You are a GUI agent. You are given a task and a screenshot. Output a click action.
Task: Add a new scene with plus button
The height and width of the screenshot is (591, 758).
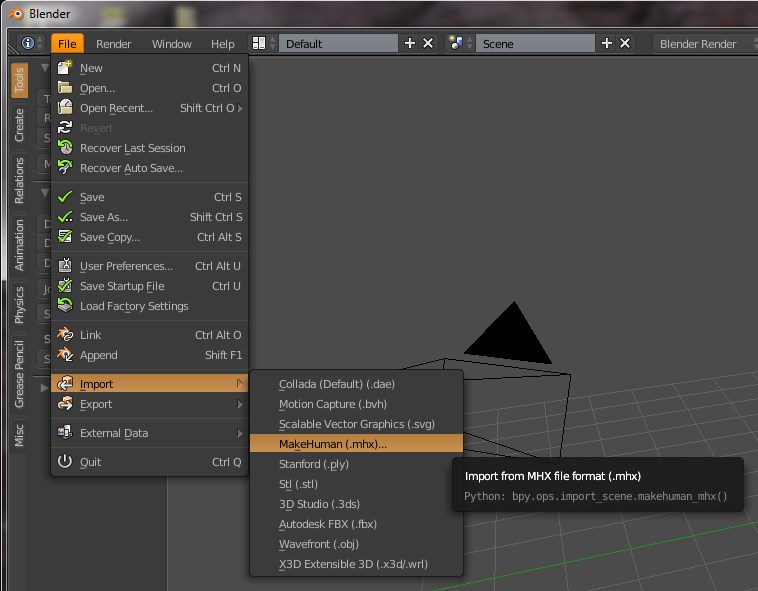click(606, 44)
